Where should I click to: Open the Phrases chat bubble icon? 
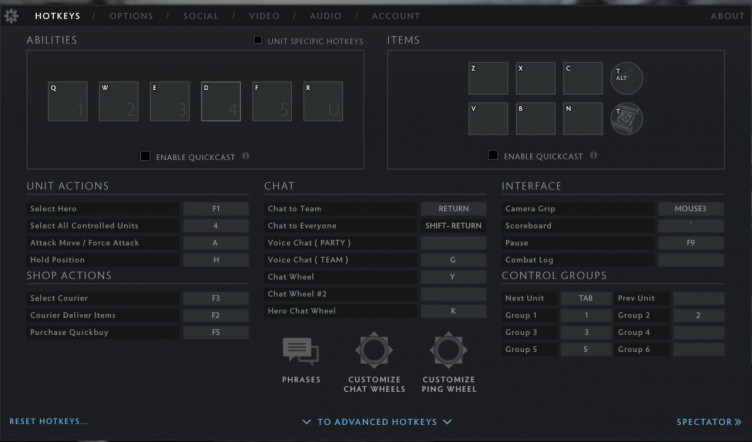click(x=301, y=351)
